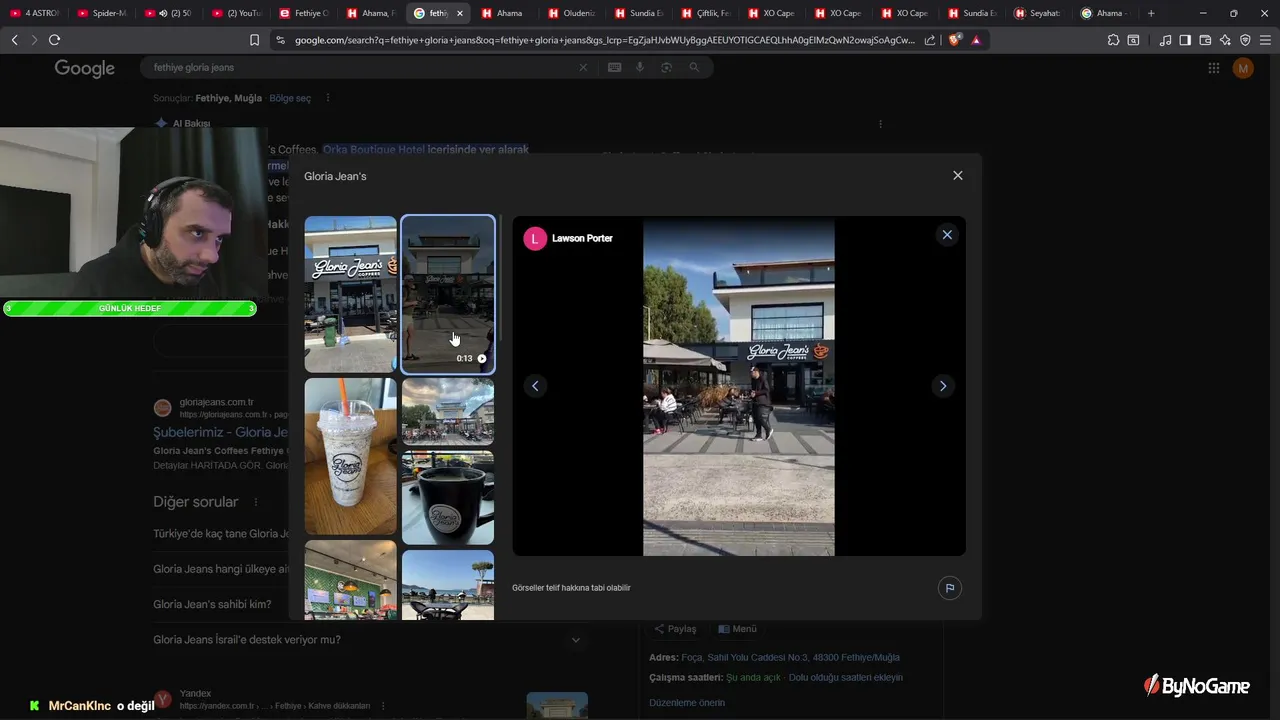Click the Bölge seç link
Image resolution: width=1280 pixels, height=720 pixels.
pos(290,98)
